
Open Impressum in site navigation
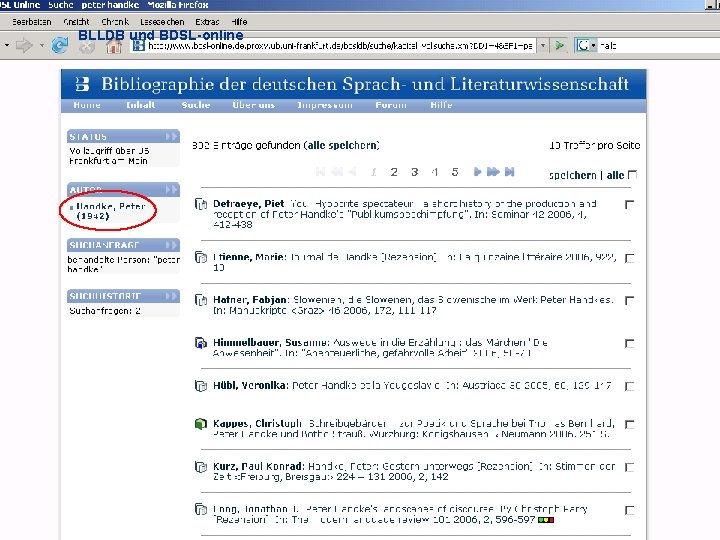click(x=325, y=105)
